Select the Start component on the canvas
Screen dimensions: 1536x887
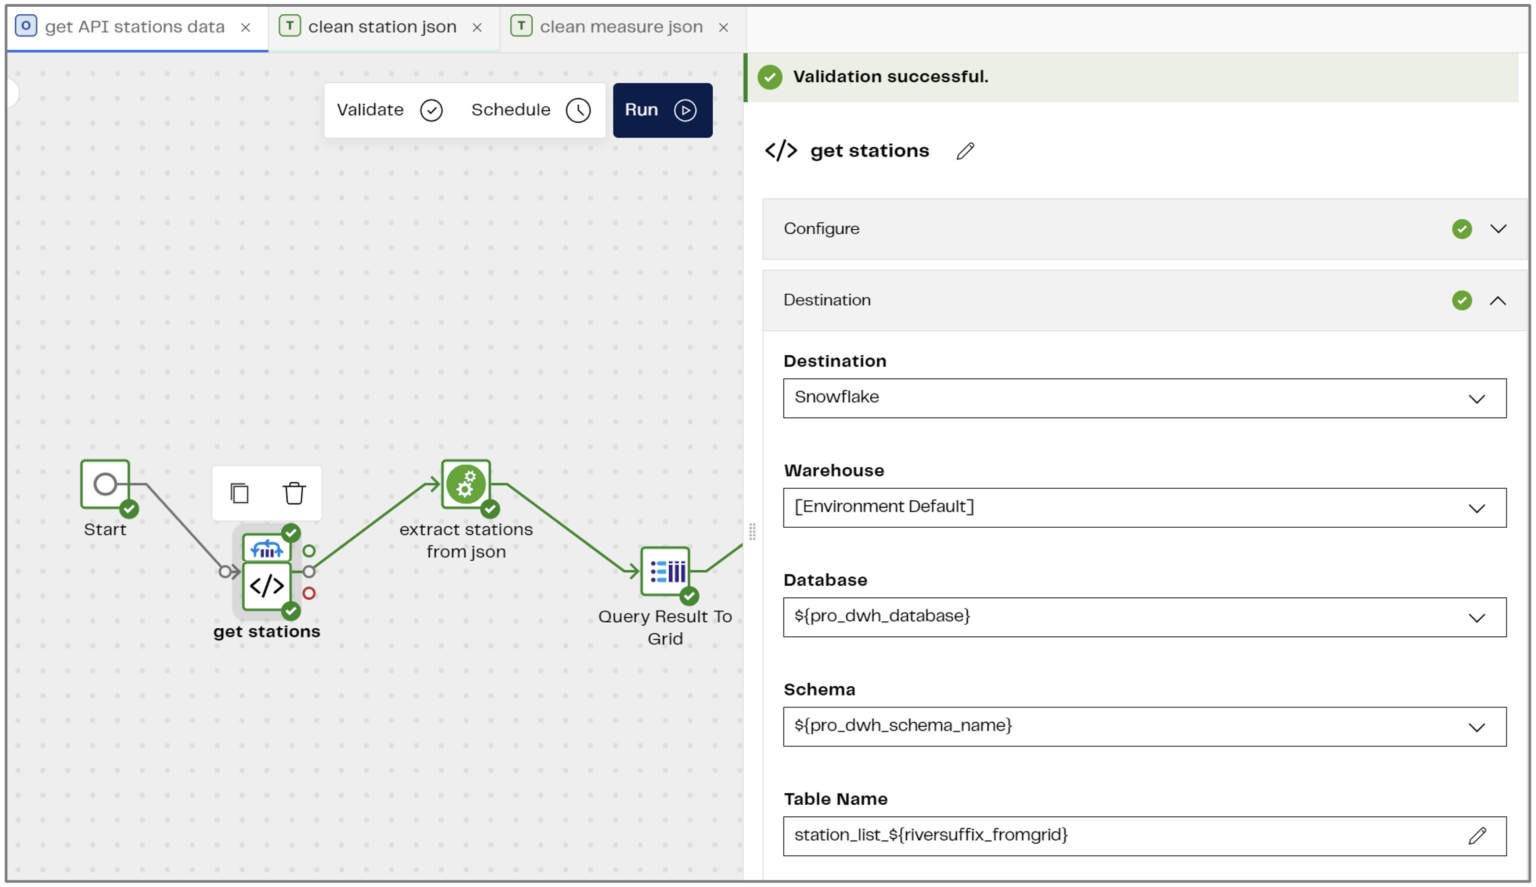[106, 484]
